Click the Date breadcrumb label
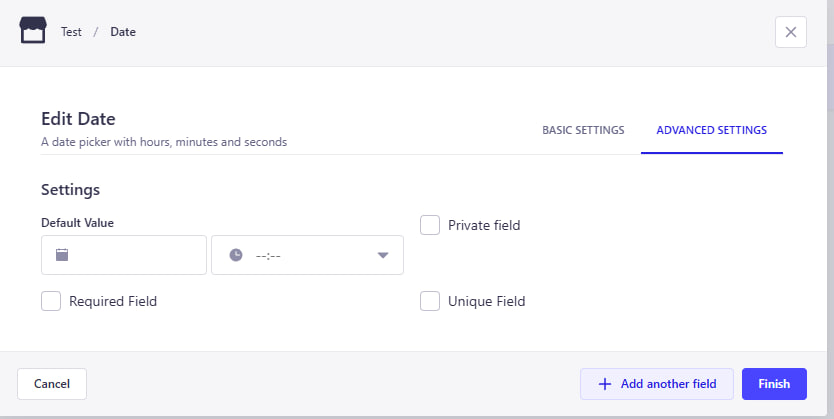834x419 pixels. coord(123,32)
